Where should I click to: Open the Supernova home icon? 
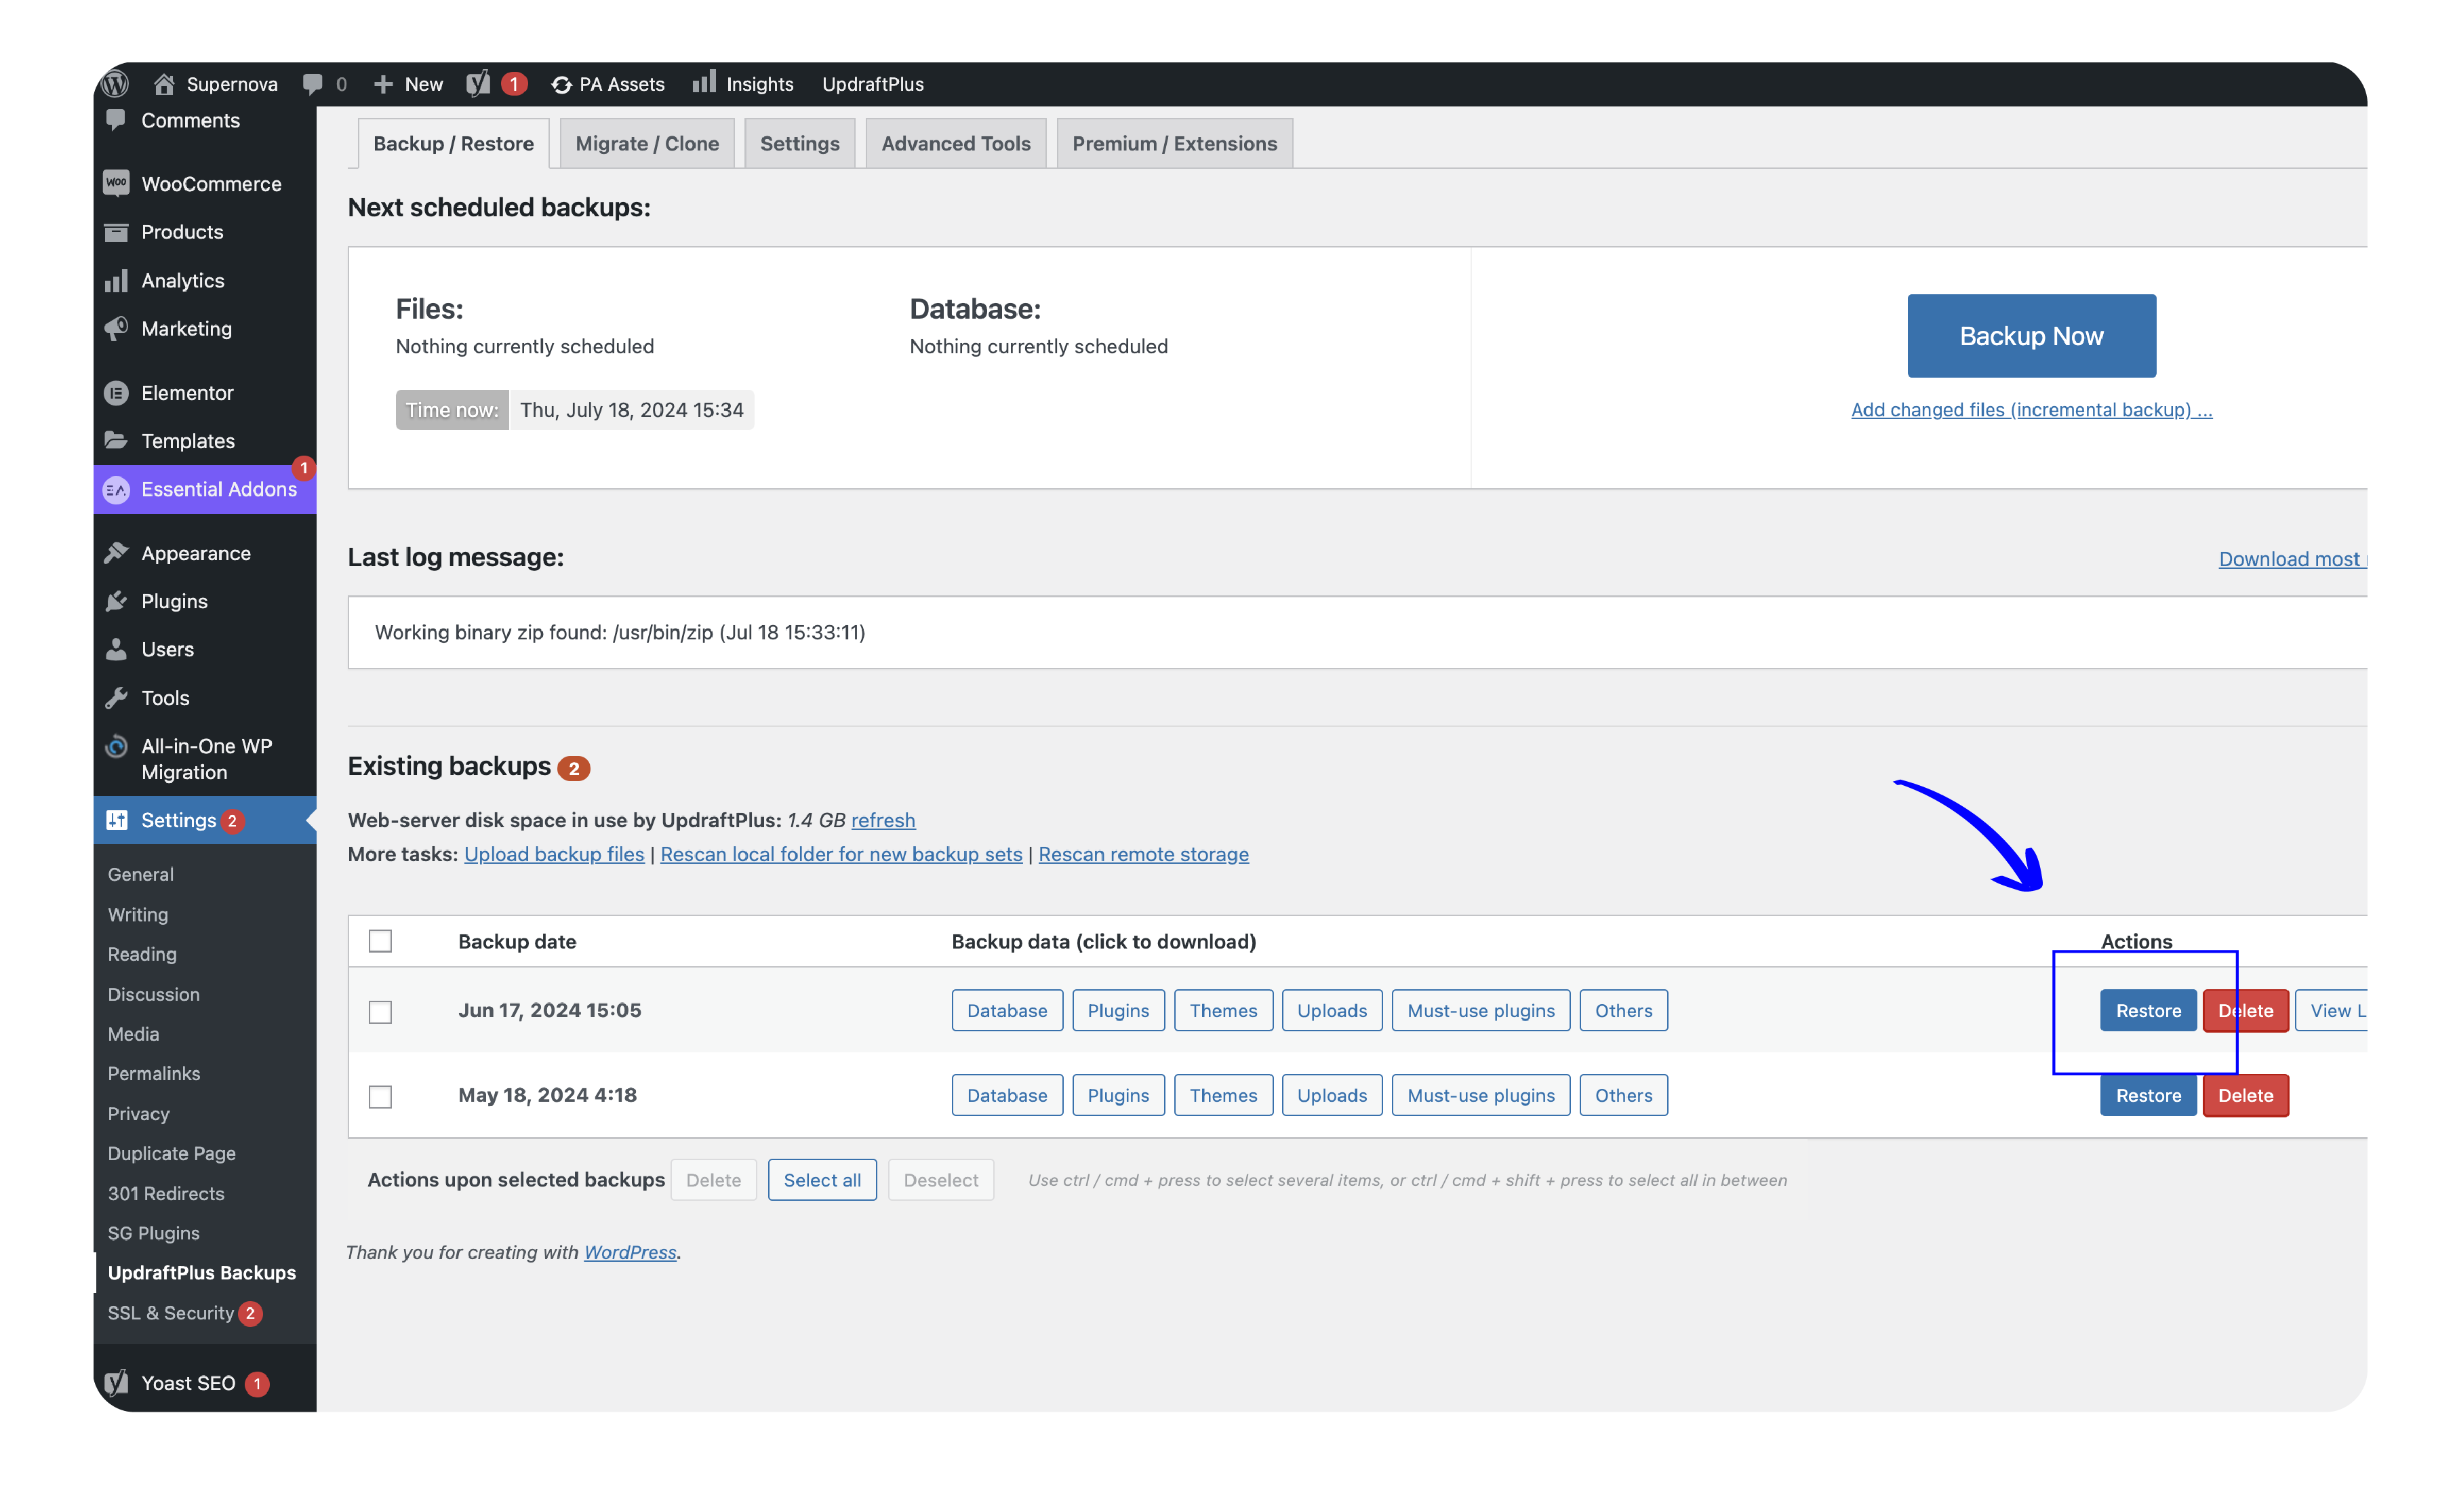(x=165, y=84)
